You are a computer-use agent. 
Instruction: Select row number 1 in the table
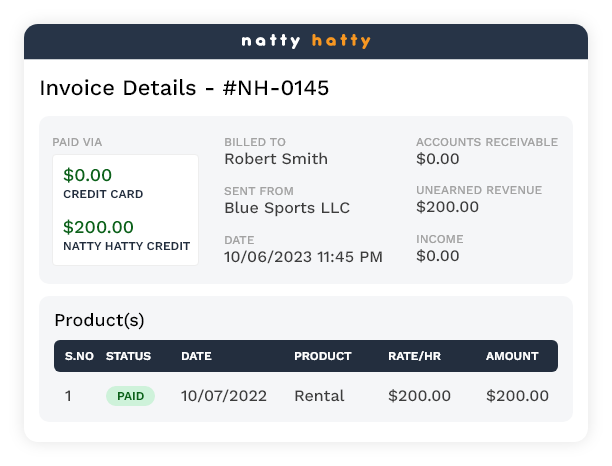coord(68,396)
